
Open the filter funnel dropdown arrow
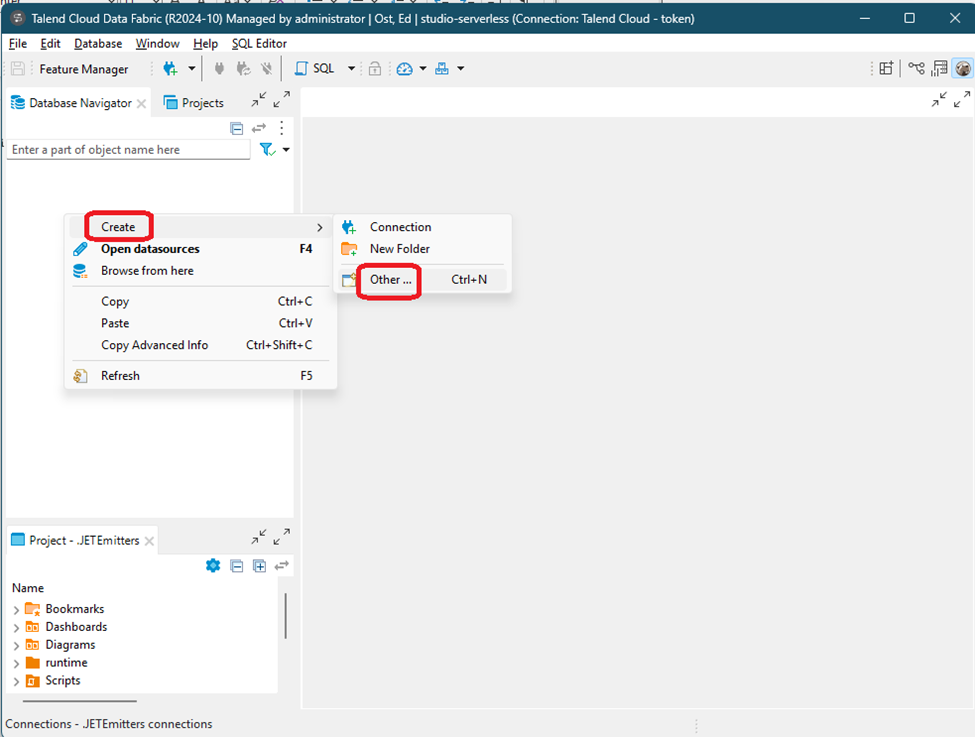[x=286, y=149]
